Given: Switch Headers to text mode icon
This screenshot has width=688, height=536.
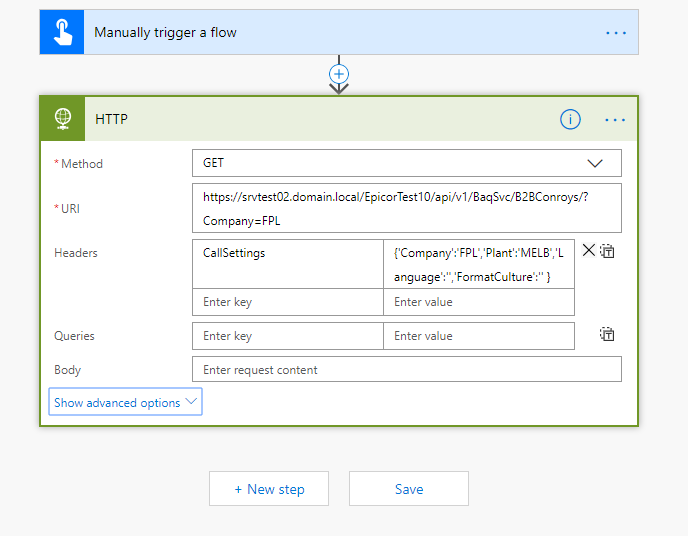Looking at the screenshot, I should click(x=607, y=252).
